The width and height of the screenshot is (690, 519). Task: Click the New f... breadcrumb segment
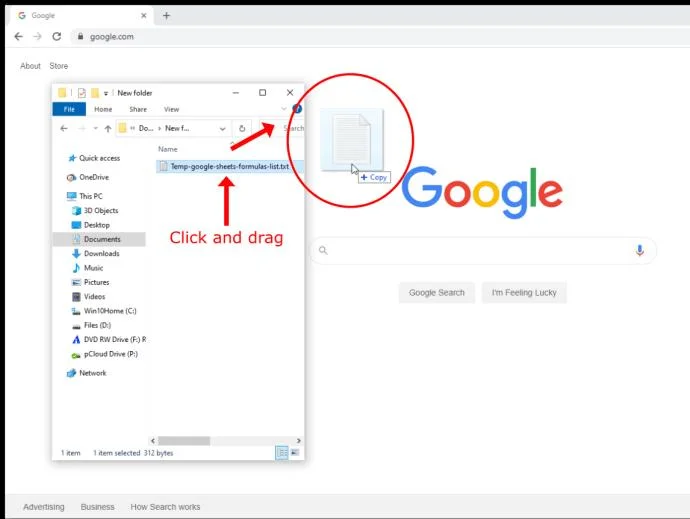(177, 129)
